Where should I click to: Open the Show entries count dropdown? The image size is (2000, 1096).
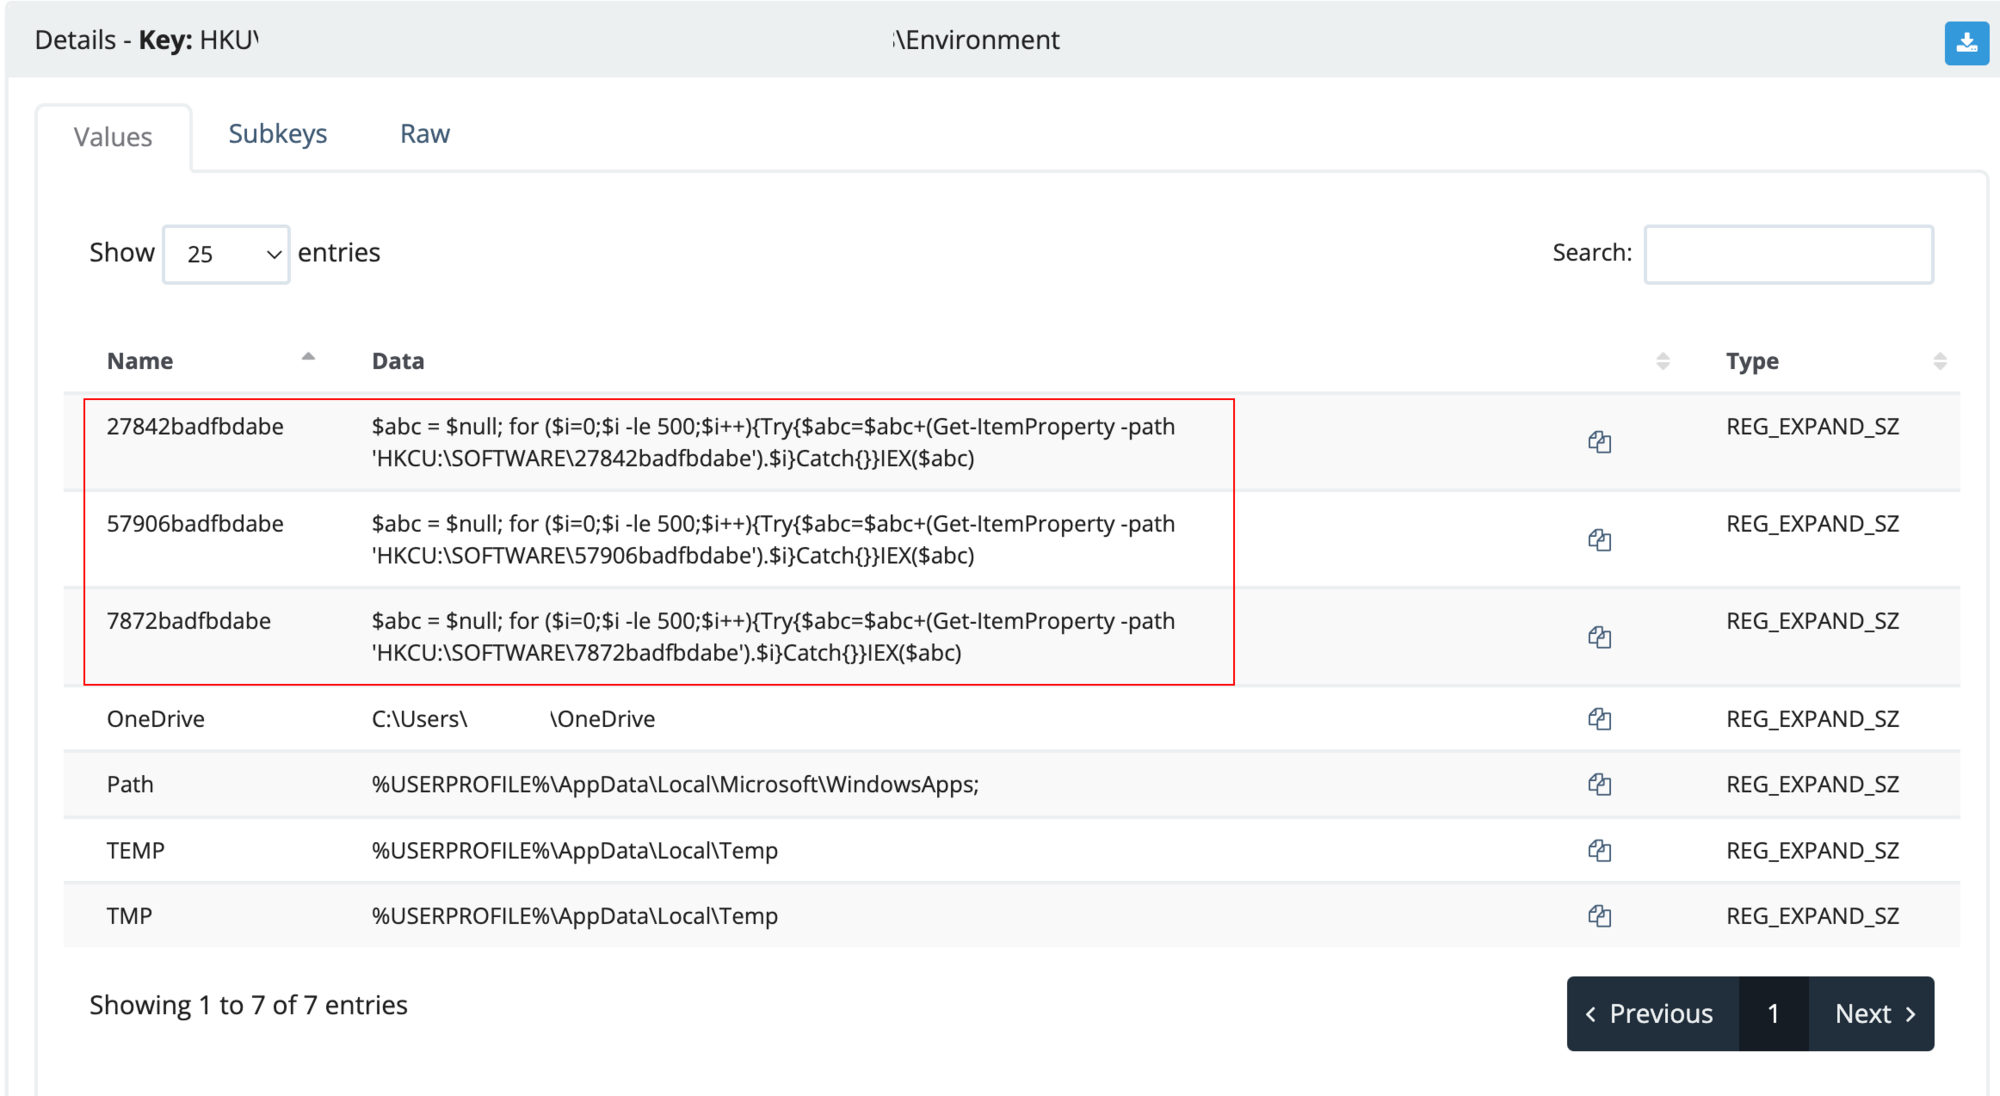pyautogui.click(x=227, y=254)
